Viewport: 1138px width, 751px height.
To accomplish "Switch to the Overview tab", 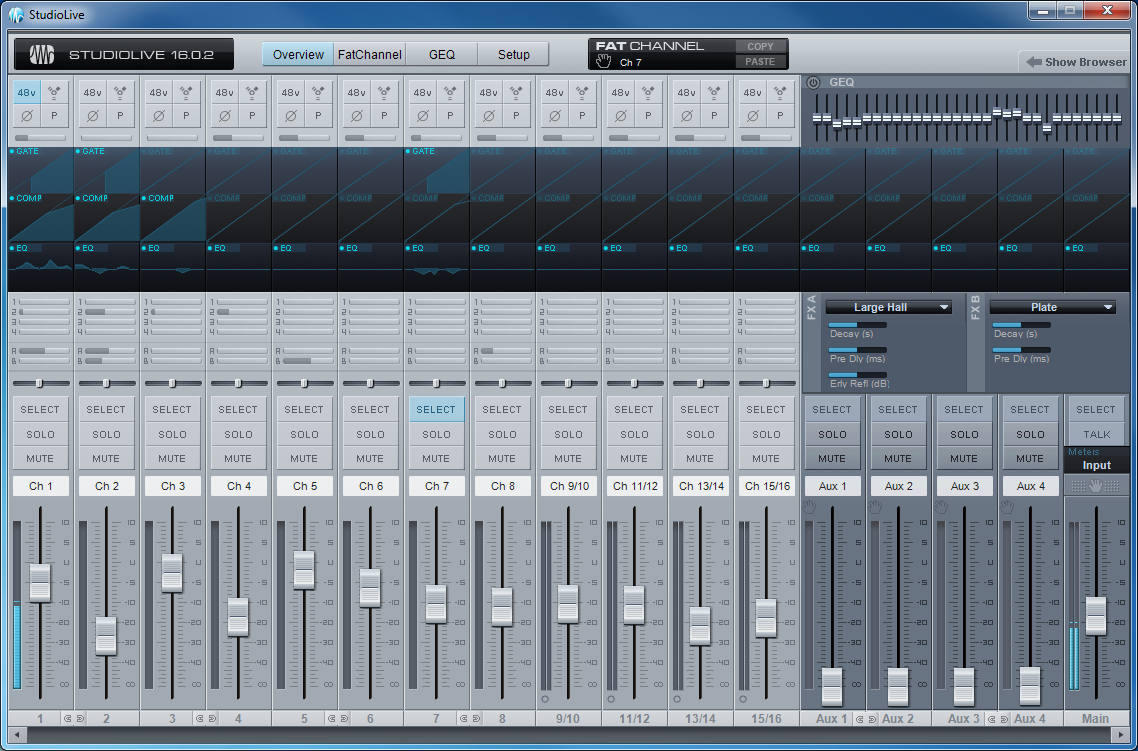I will (x=298, y=54).
